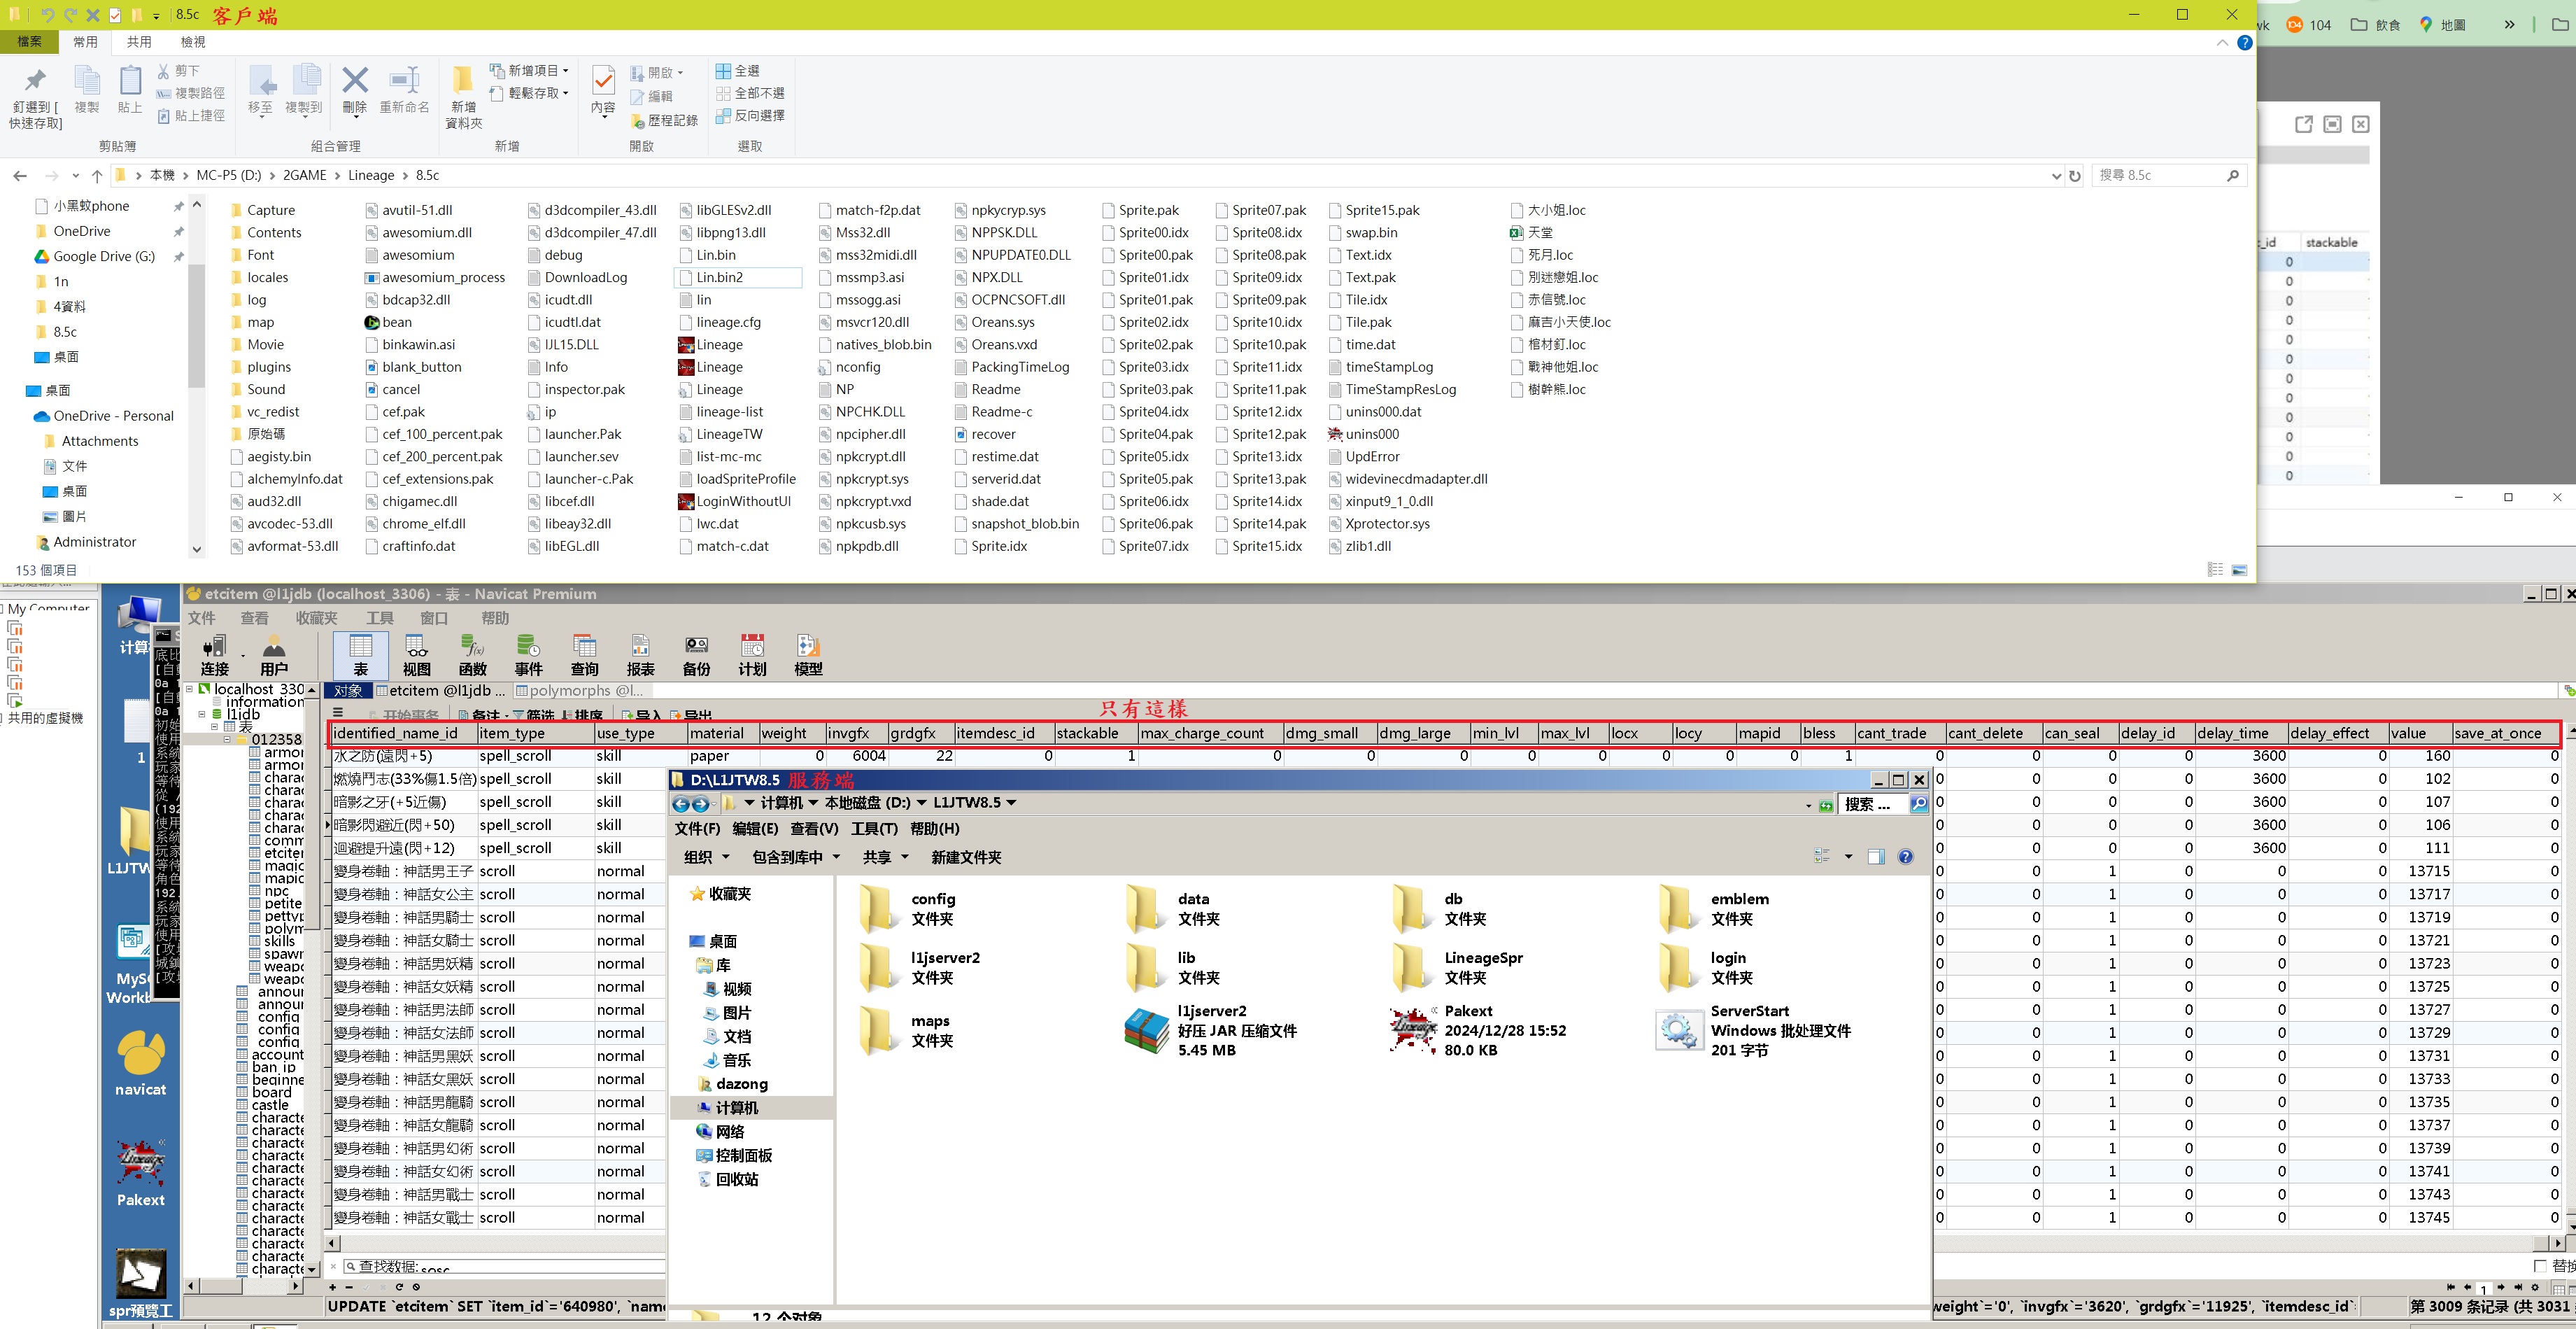
Task: Click the blue help icon in 8.5c ribbon
Action: [x=2245, y=42]
